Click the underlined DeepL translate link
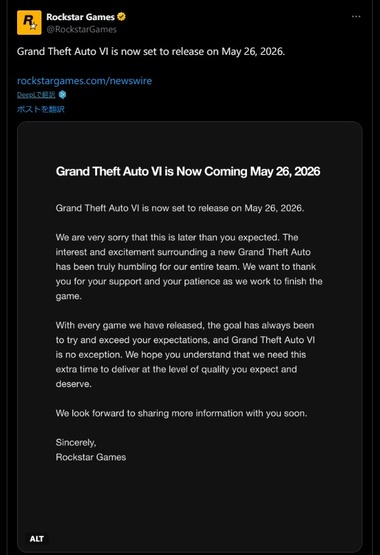 36,95
